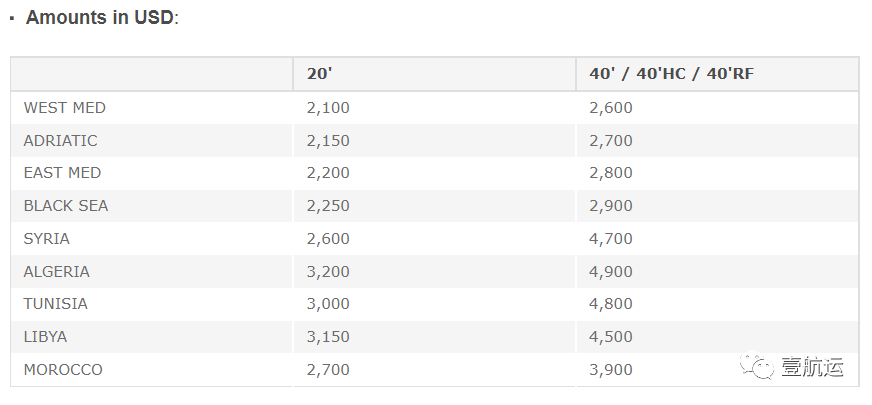
Task: Select the WEST MED row label
Action: pyautogui.click(x=65, y=107)
